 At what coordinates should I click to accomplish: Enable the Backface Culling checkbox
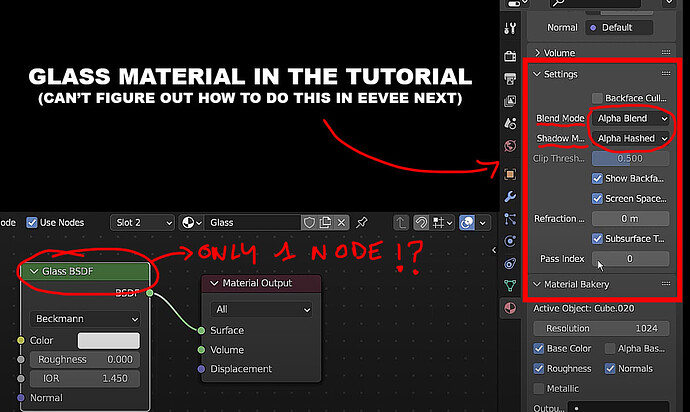(x=597, y=98)
